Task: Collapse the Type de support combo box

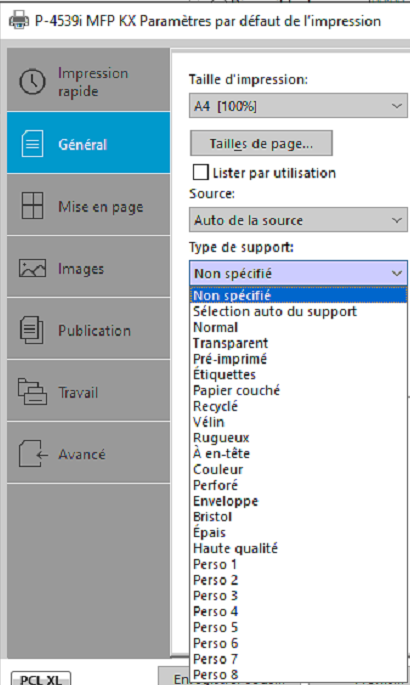Action: point(298,273)
